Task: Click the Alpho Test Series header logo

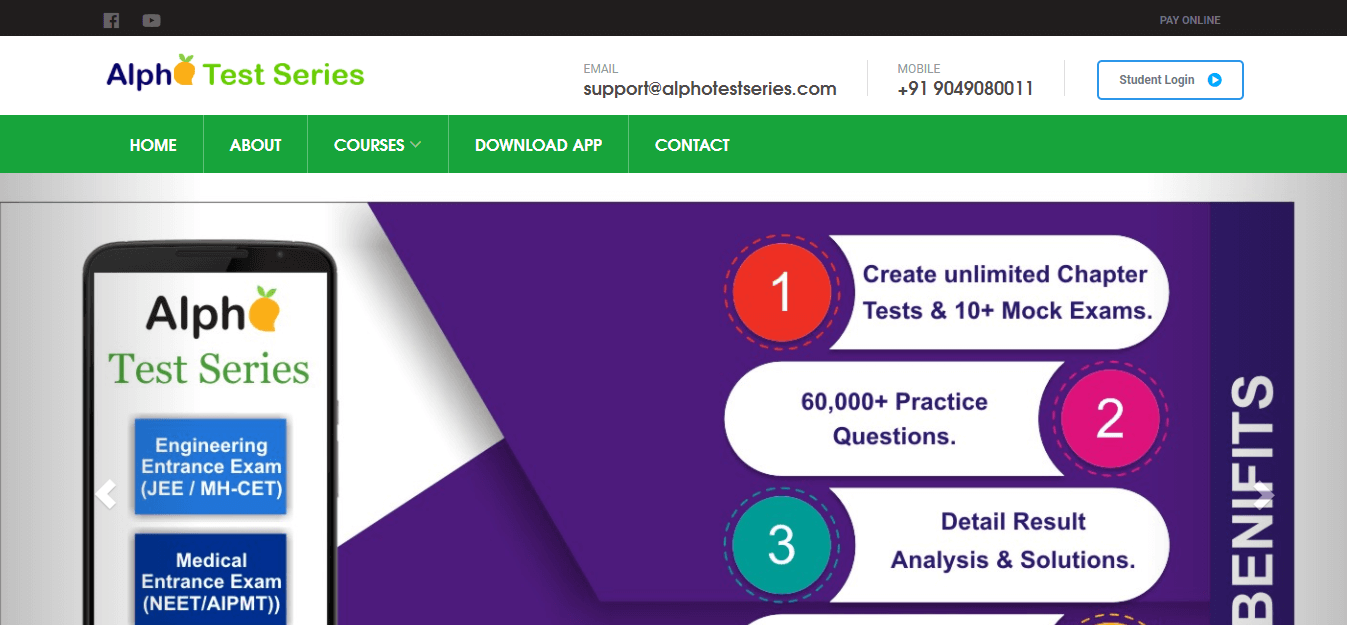Action: tap(235, 74)
